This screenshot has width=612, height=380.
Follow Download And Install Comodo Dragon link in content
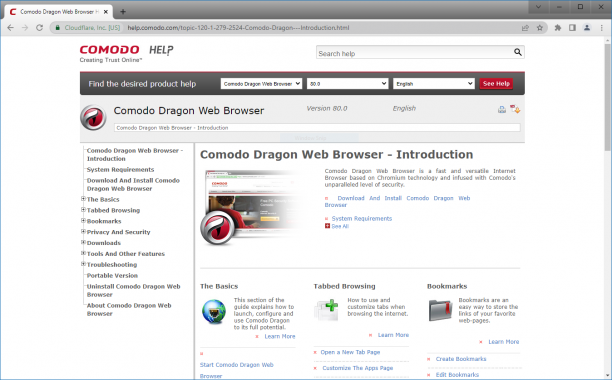pyautogui.click(x=397, y=201)
